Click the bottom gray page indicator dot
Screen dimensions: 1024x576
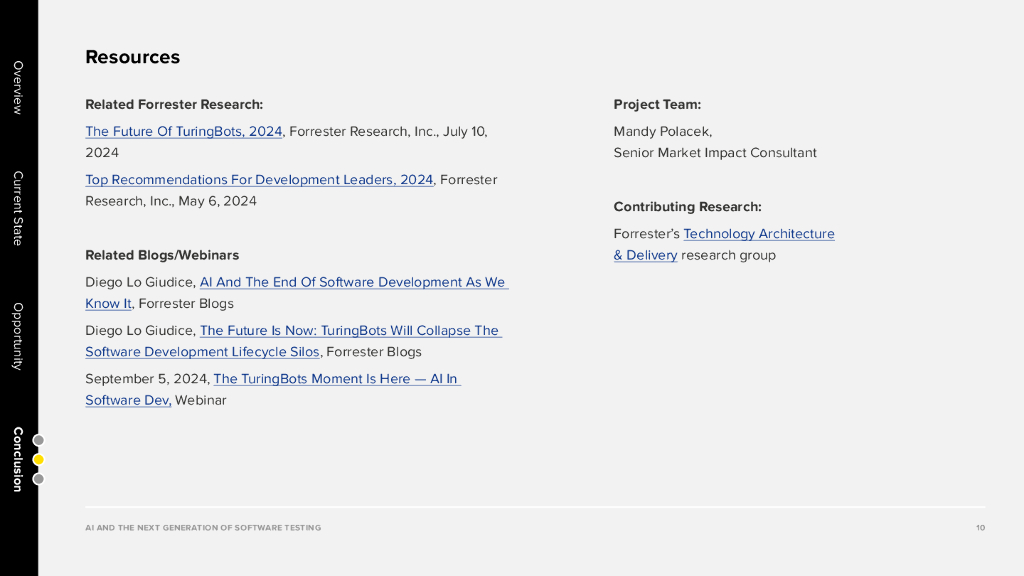[x=39, y=479]
